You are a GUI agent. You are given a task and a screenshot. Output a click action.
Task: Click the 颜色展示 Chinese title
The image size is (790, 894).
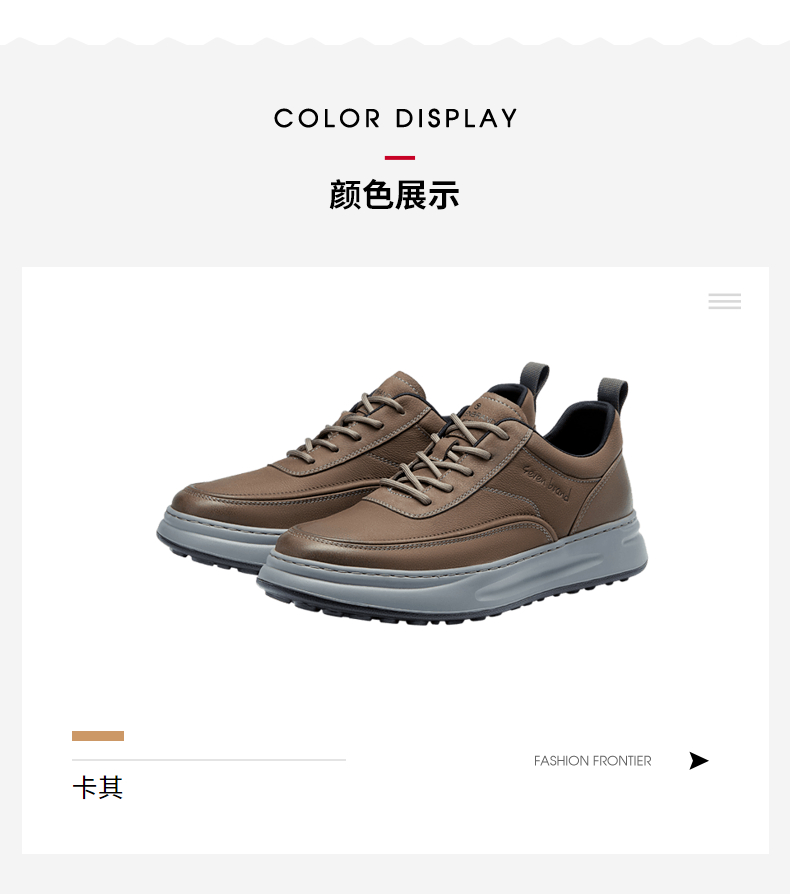(394, 195)
